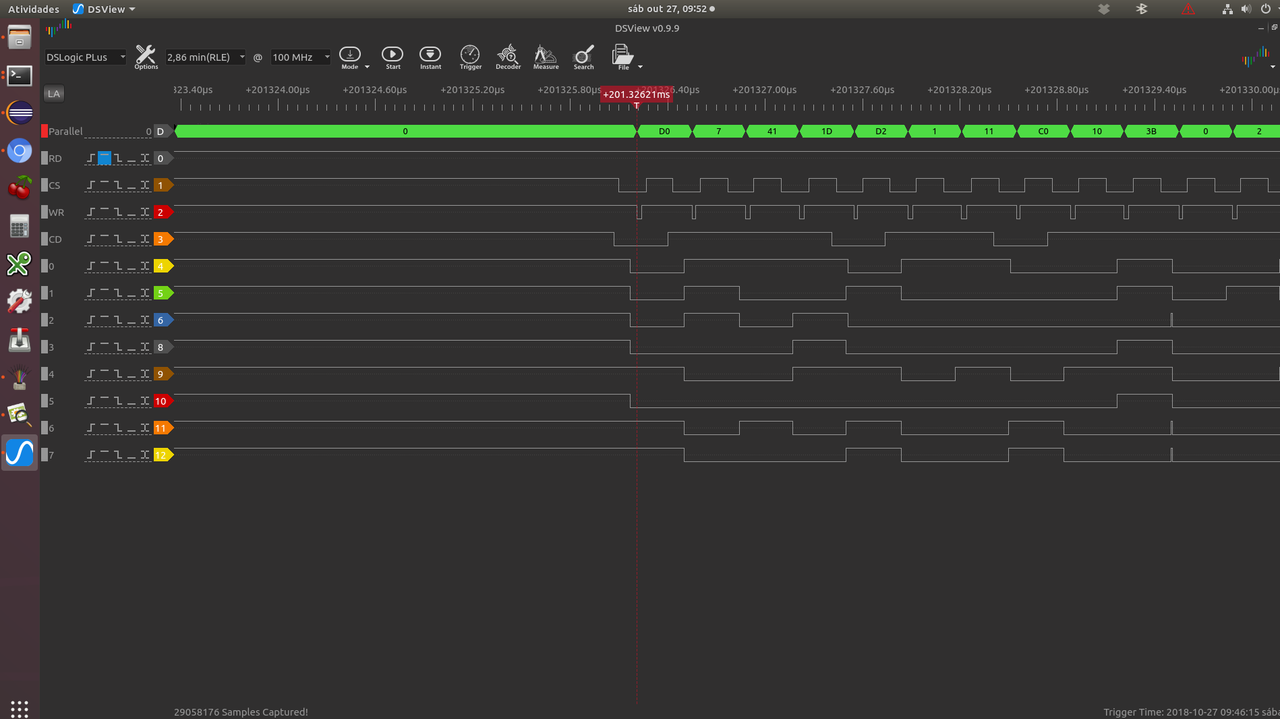Toggle CS channel rising-edge trigger

[x=92, y=185]
